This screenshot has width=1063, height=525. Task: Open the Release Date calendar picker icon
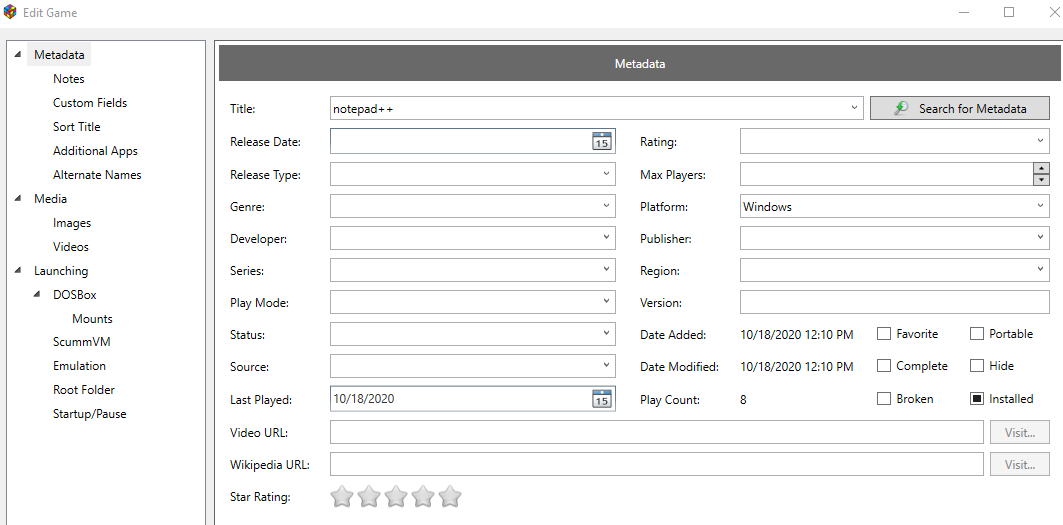click(x=601, y=141)
